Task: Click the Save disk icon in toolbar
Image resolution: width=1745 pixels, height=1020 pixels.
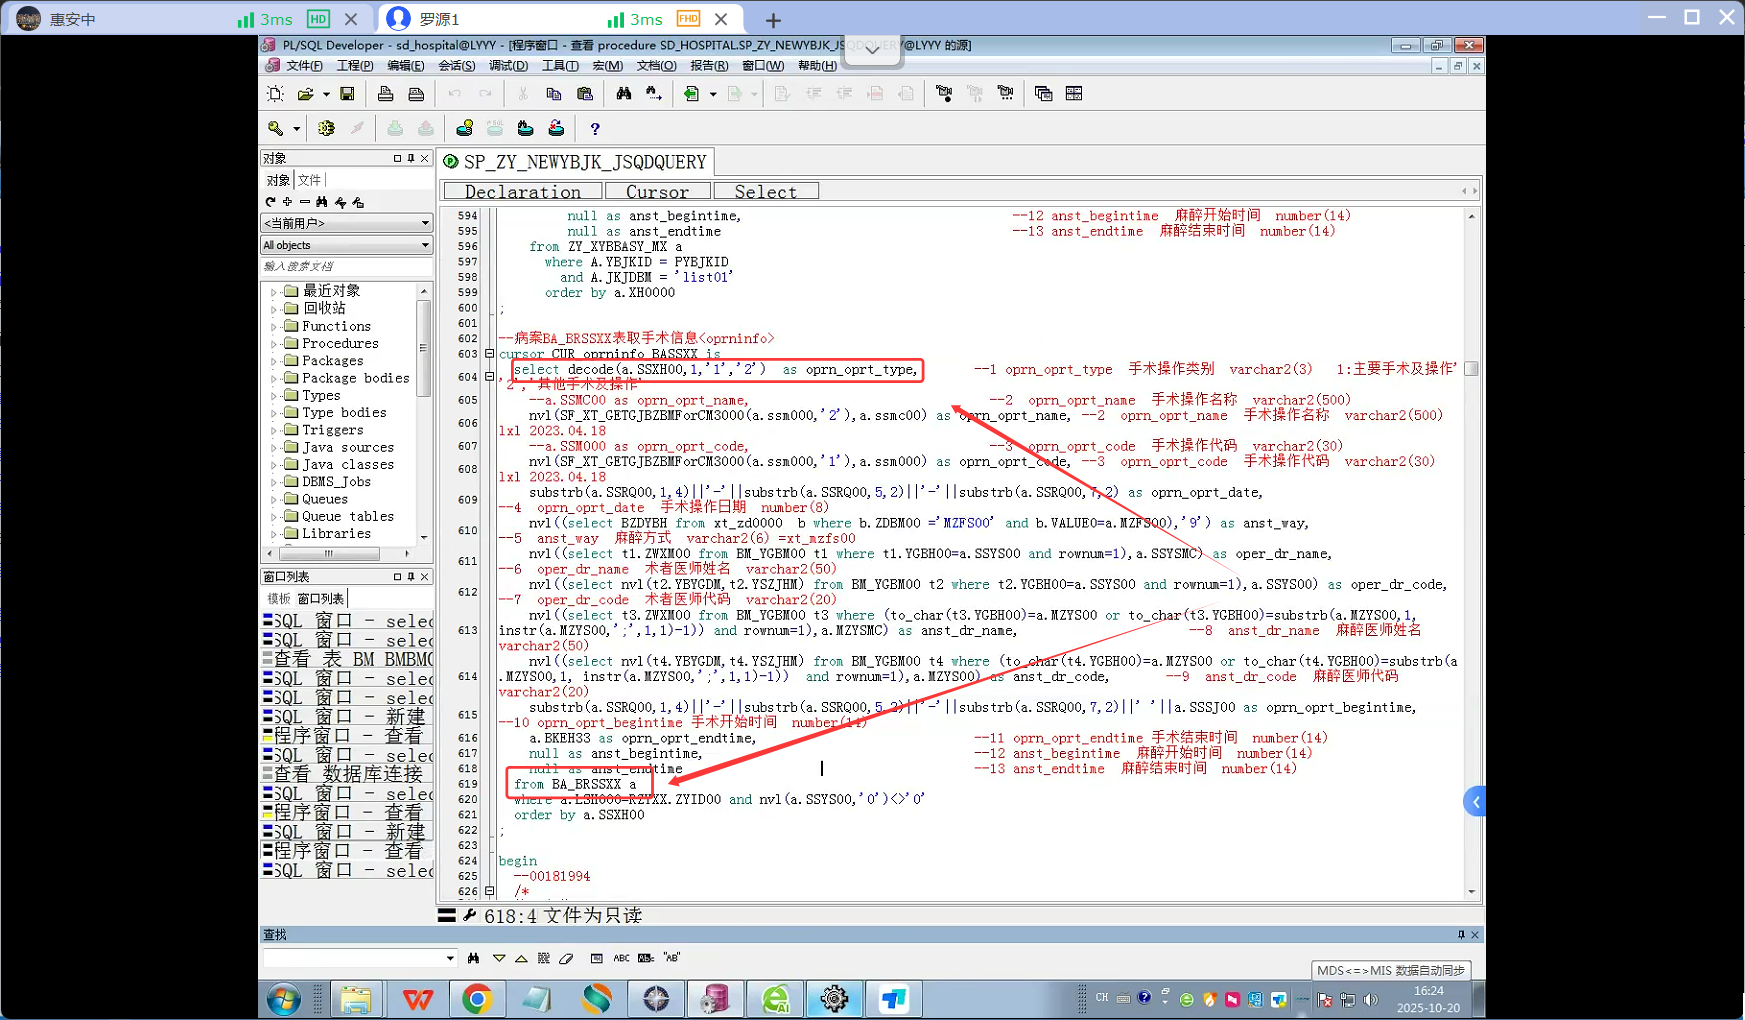Action: click(347, 94)
